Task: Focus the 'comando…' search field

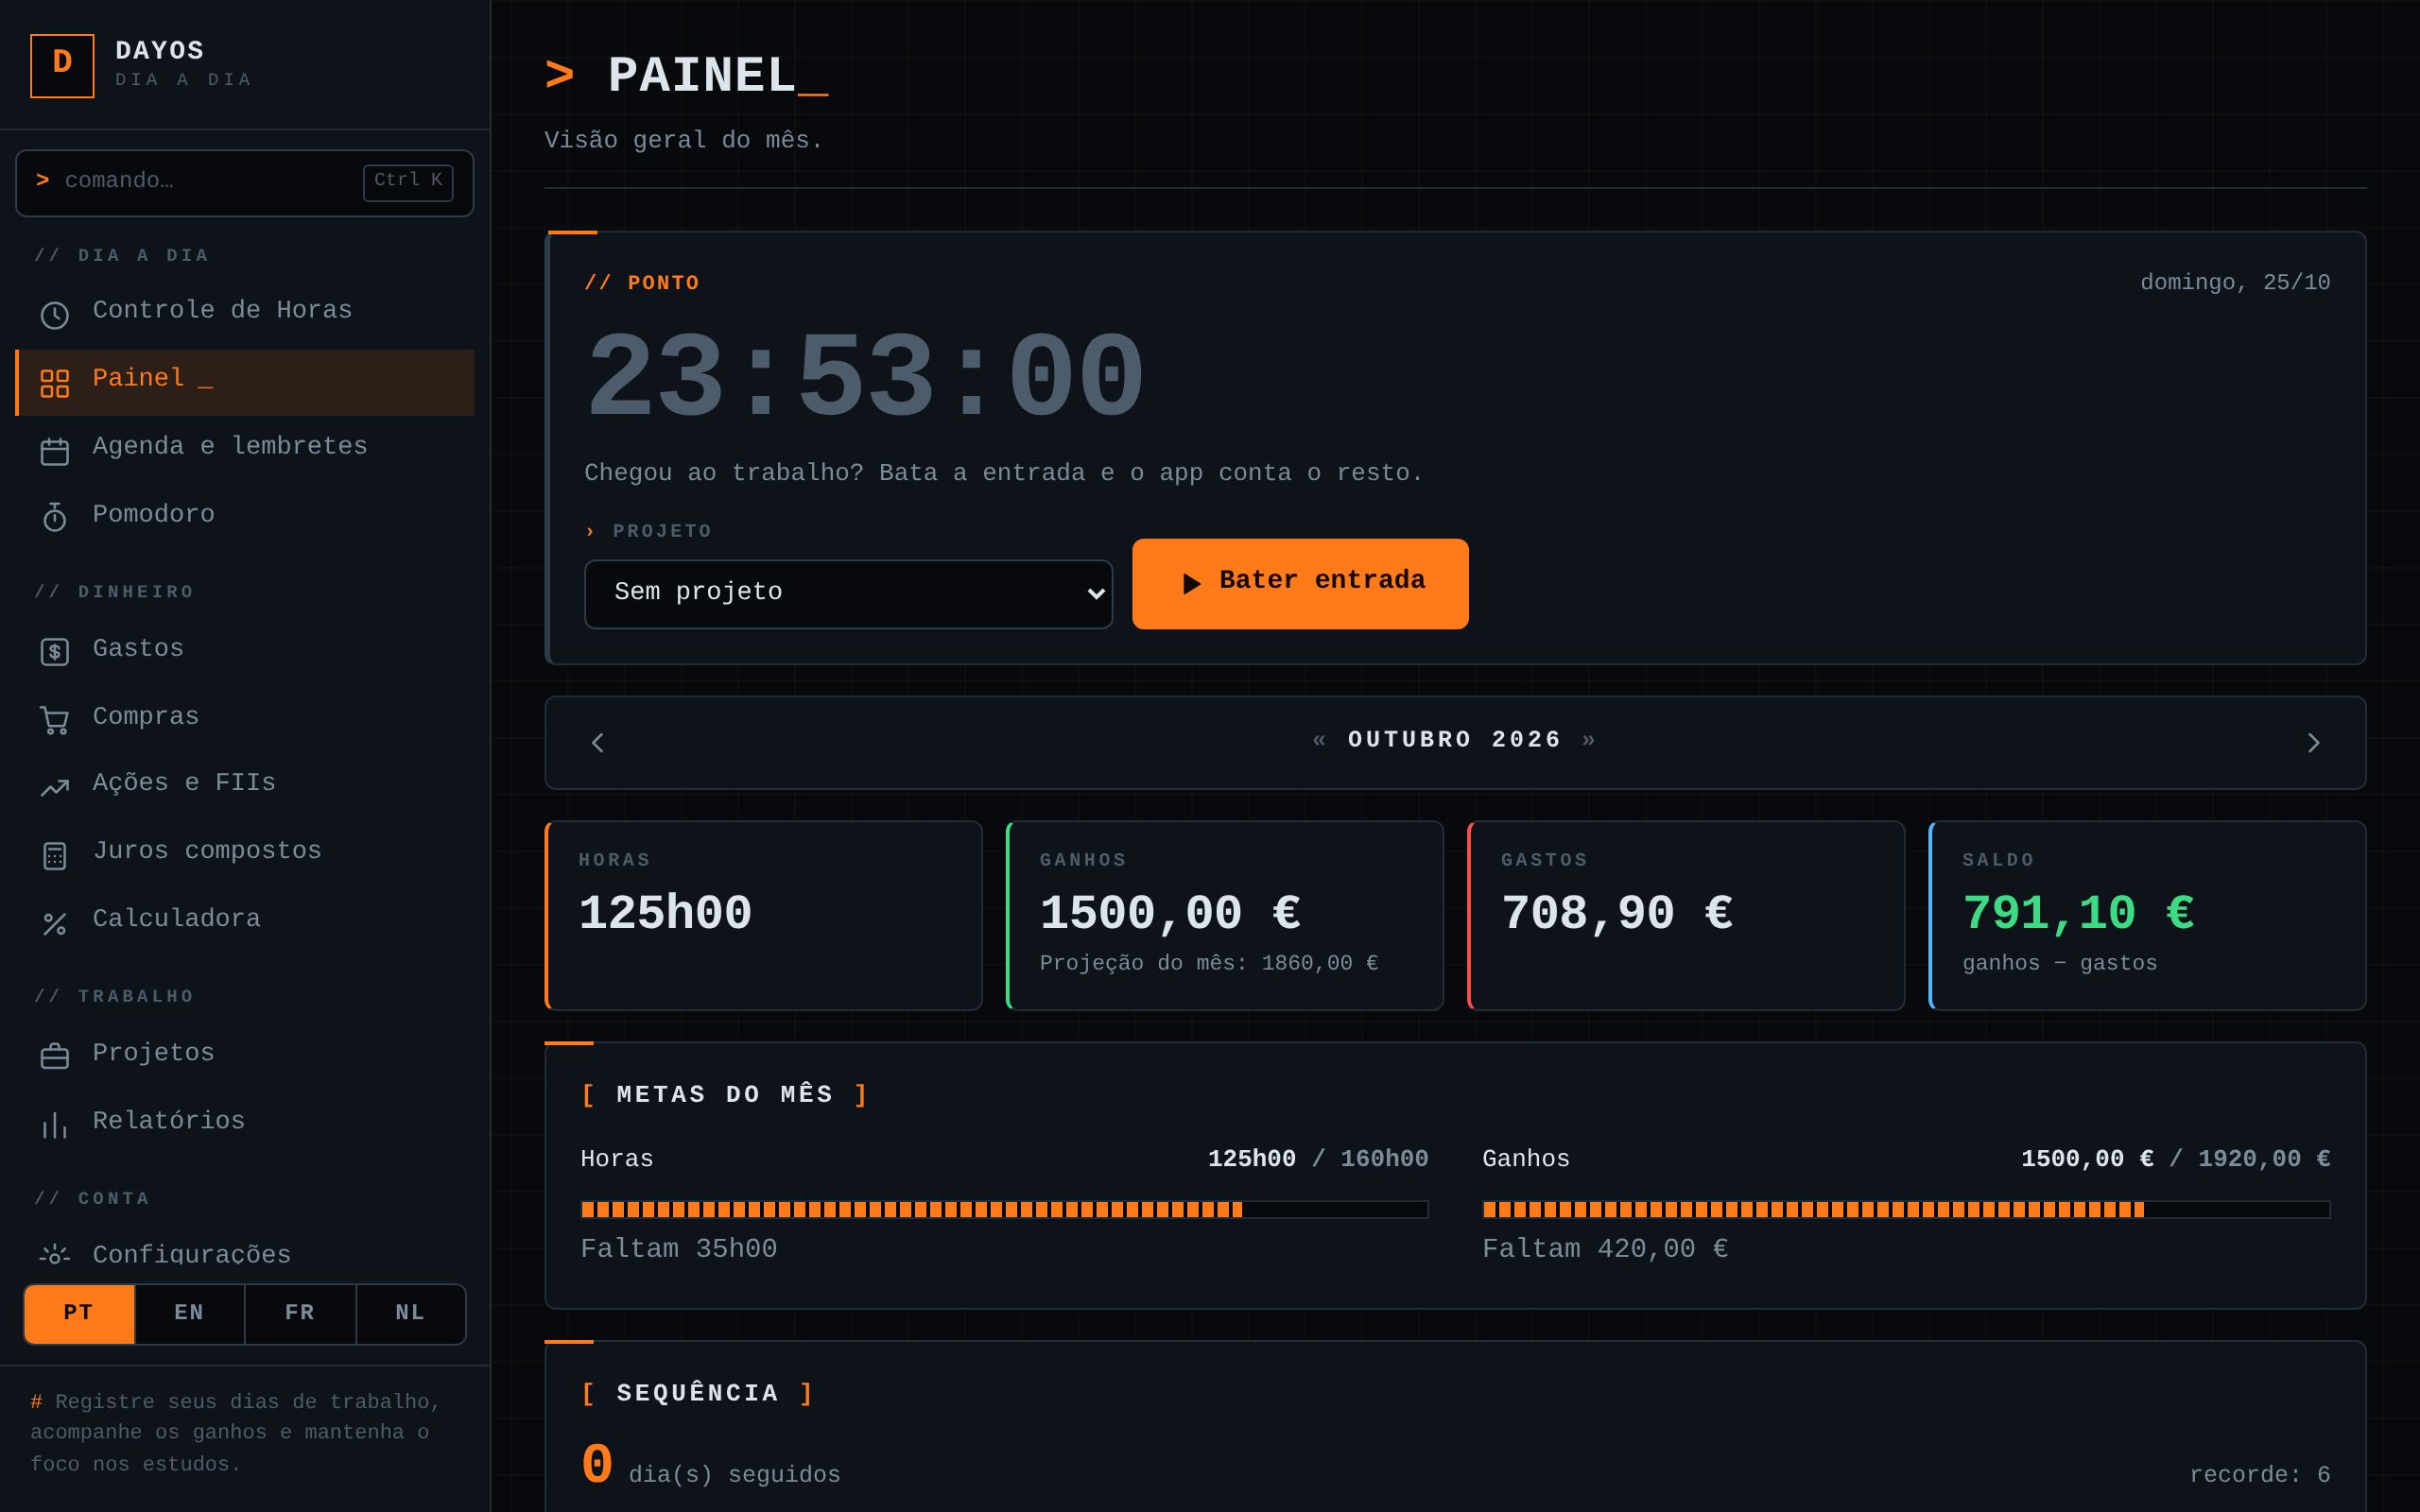Action: coord(245,183)
